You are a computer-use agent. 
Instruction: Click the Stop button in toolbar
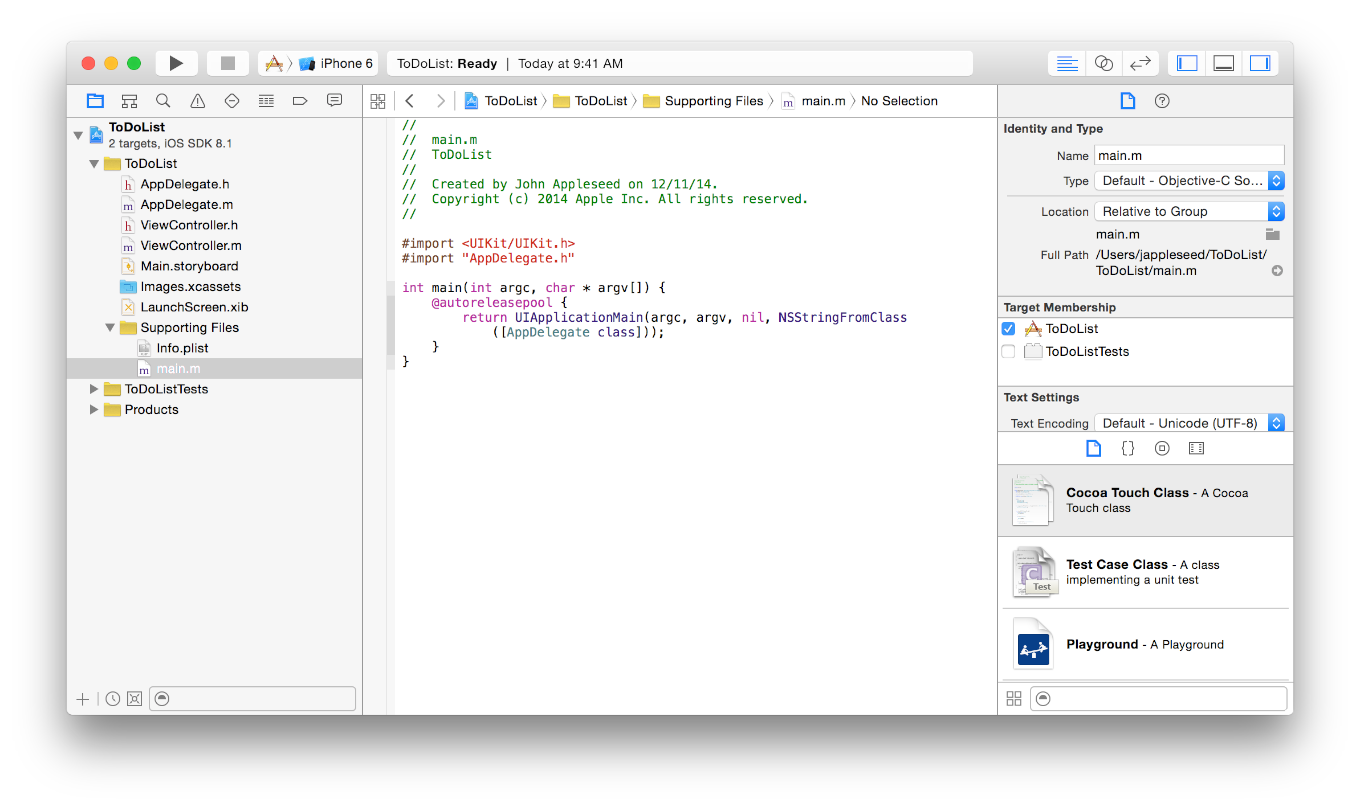pos(228,63)
